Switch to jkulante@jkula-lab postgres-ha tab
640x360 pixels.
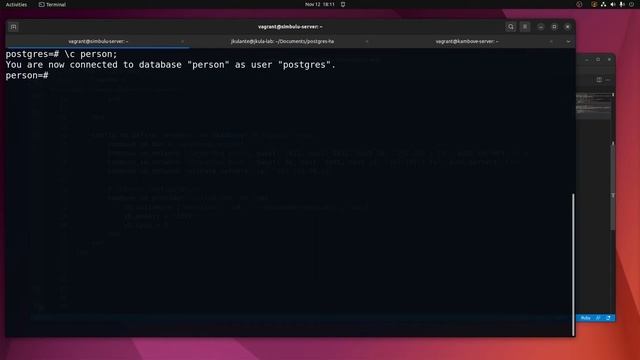[x=282, y=41]
